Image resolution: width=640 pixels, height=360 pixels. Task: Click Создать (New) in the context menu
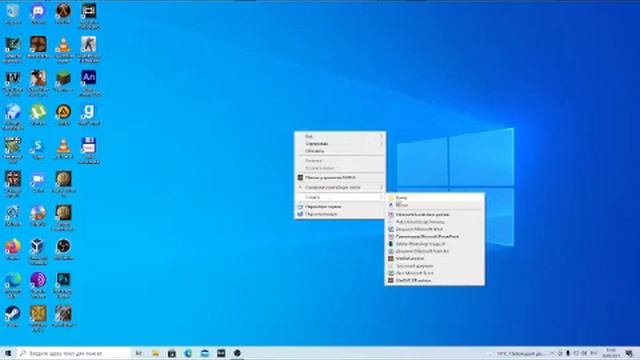(x=340, y=197)
